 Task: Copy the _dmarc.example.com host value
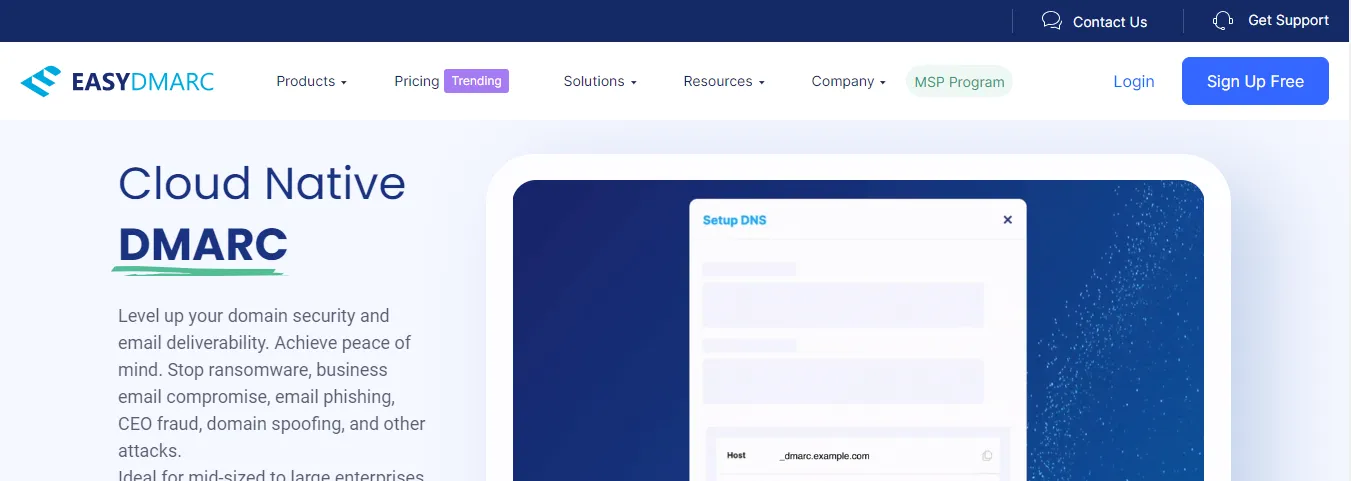(x=987, y=456)
